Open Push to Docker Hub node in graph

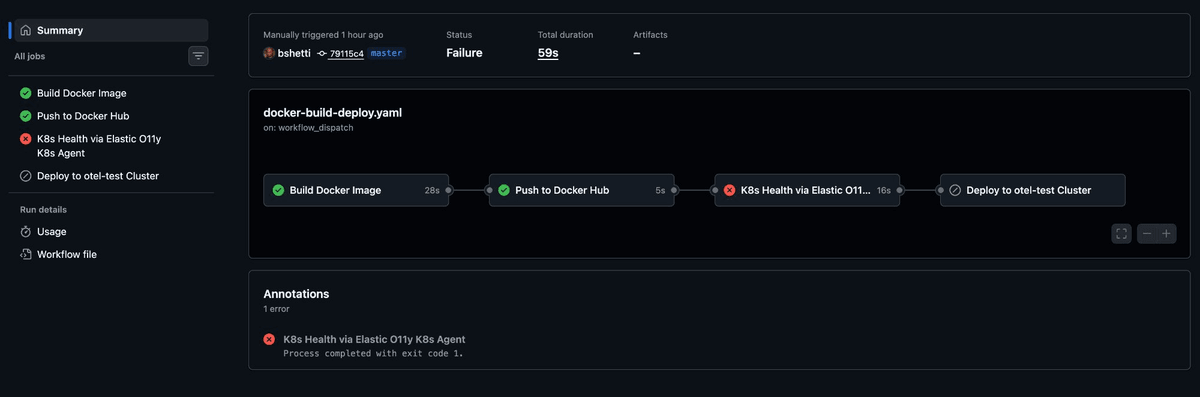tap(582, 190)
